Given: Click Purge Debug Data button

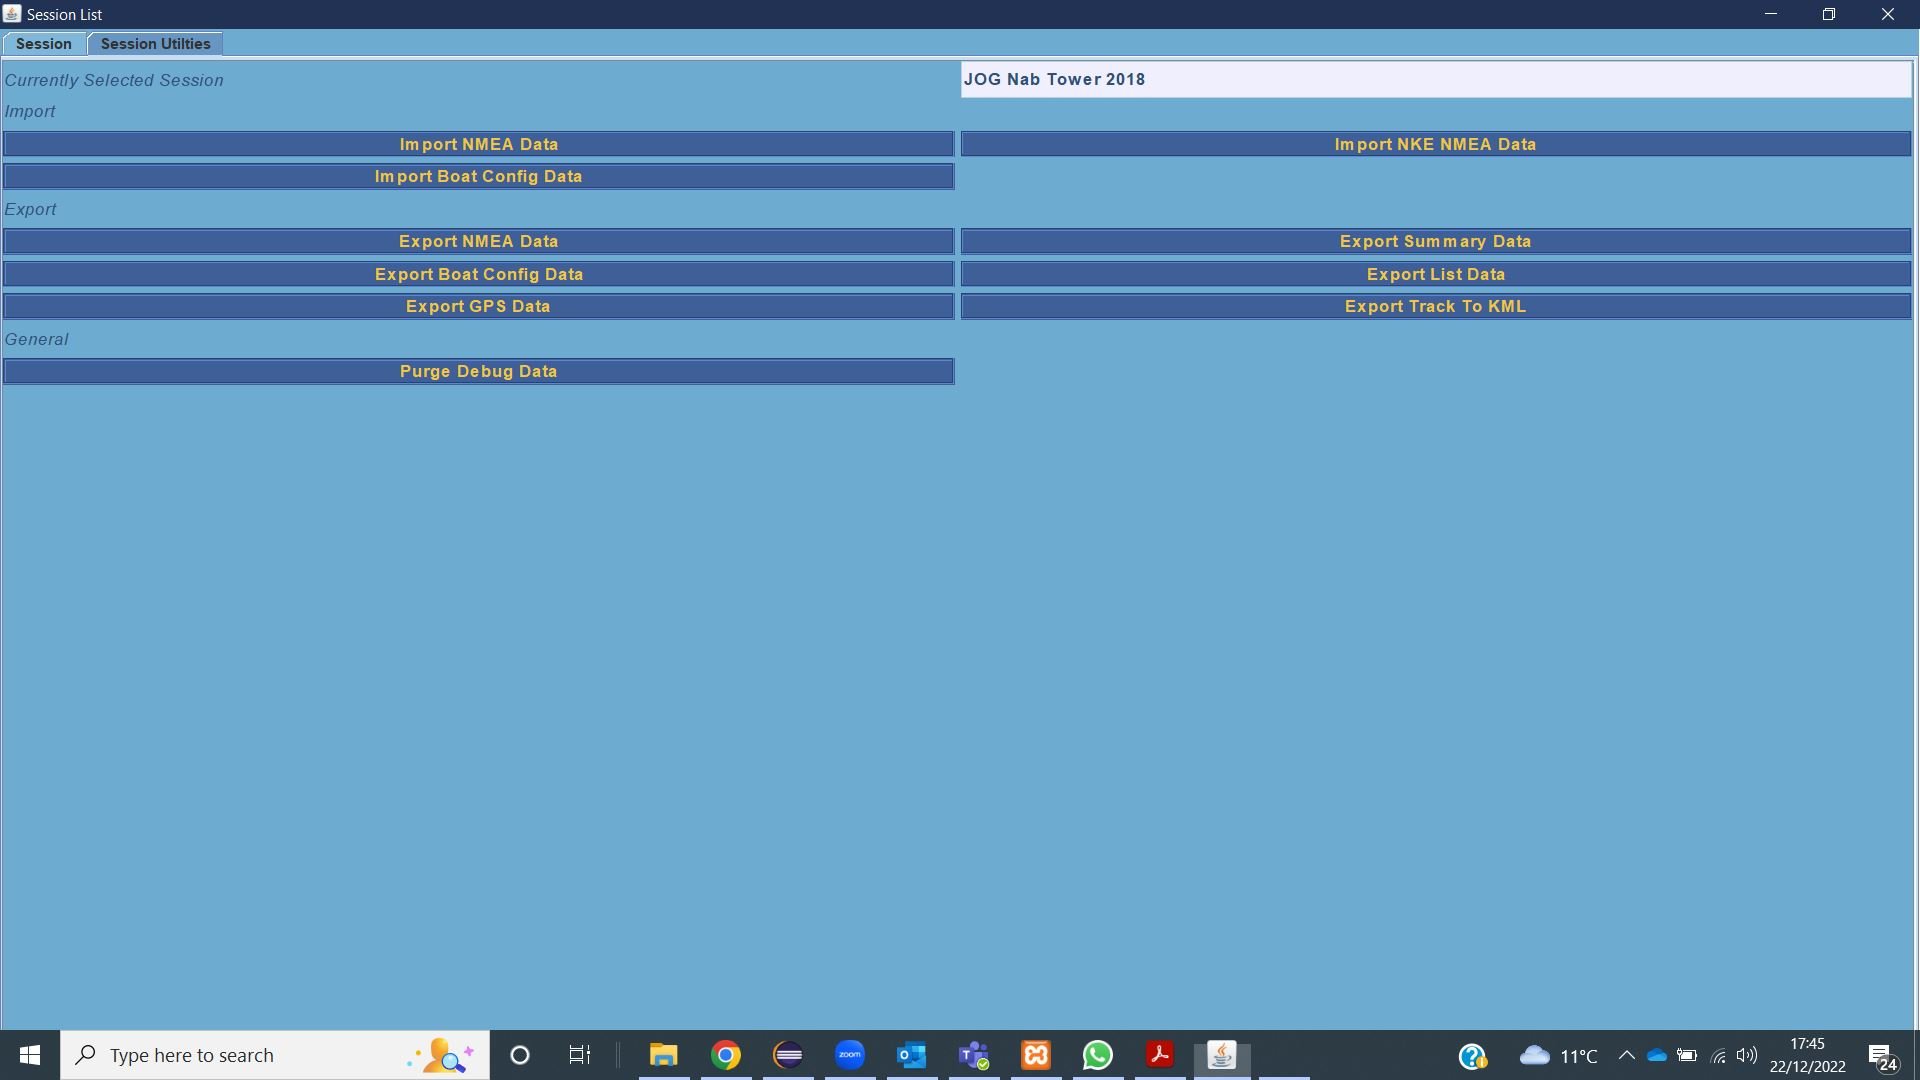Looking at the screenshot, I should coord(478,371).
